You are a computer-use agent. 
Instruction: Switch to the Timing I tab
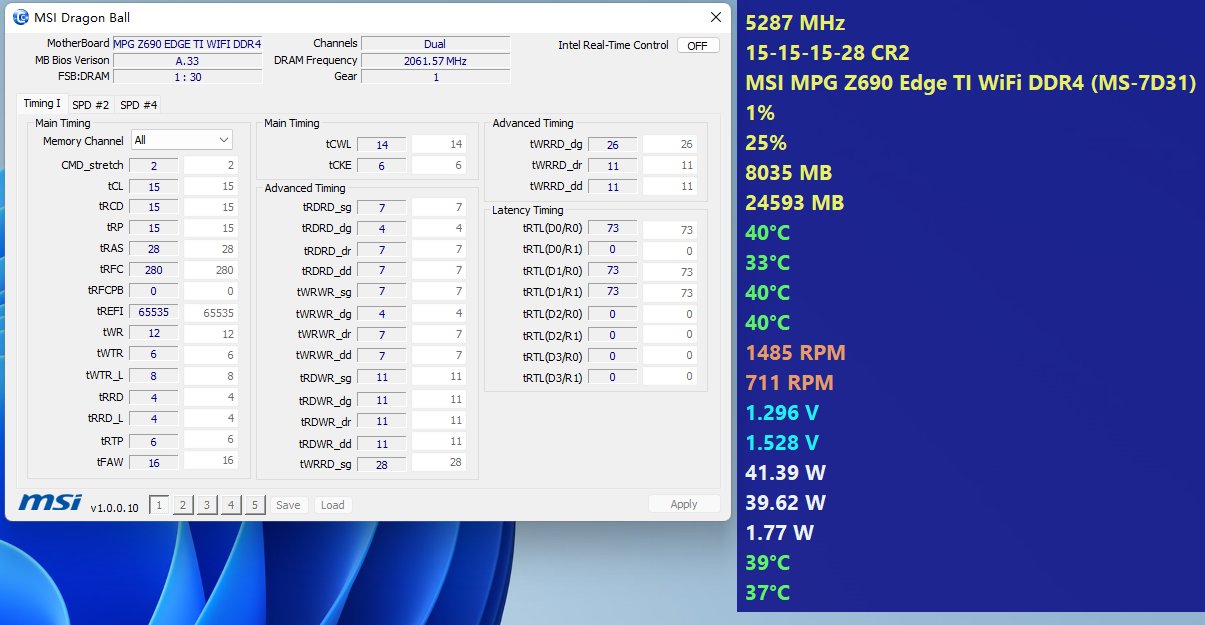[42, 104]
